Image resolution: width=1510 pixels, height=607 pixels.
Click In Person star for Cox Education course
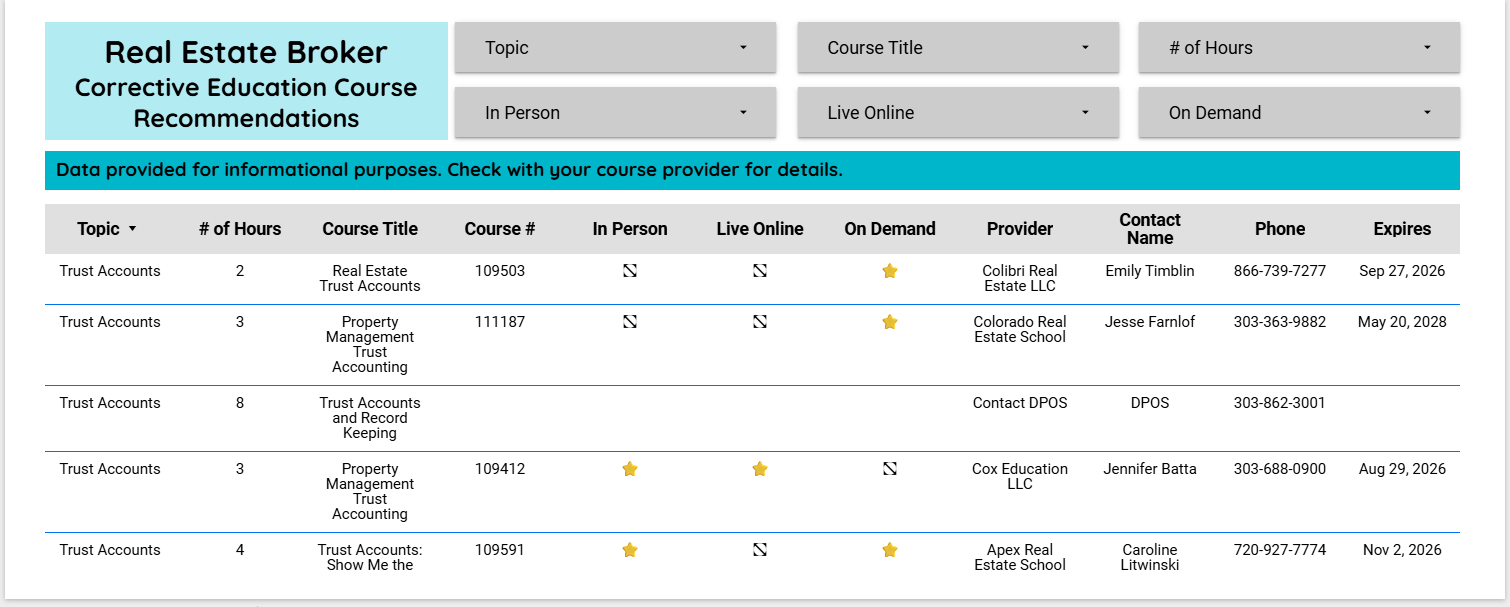click(x=630, y=469)
